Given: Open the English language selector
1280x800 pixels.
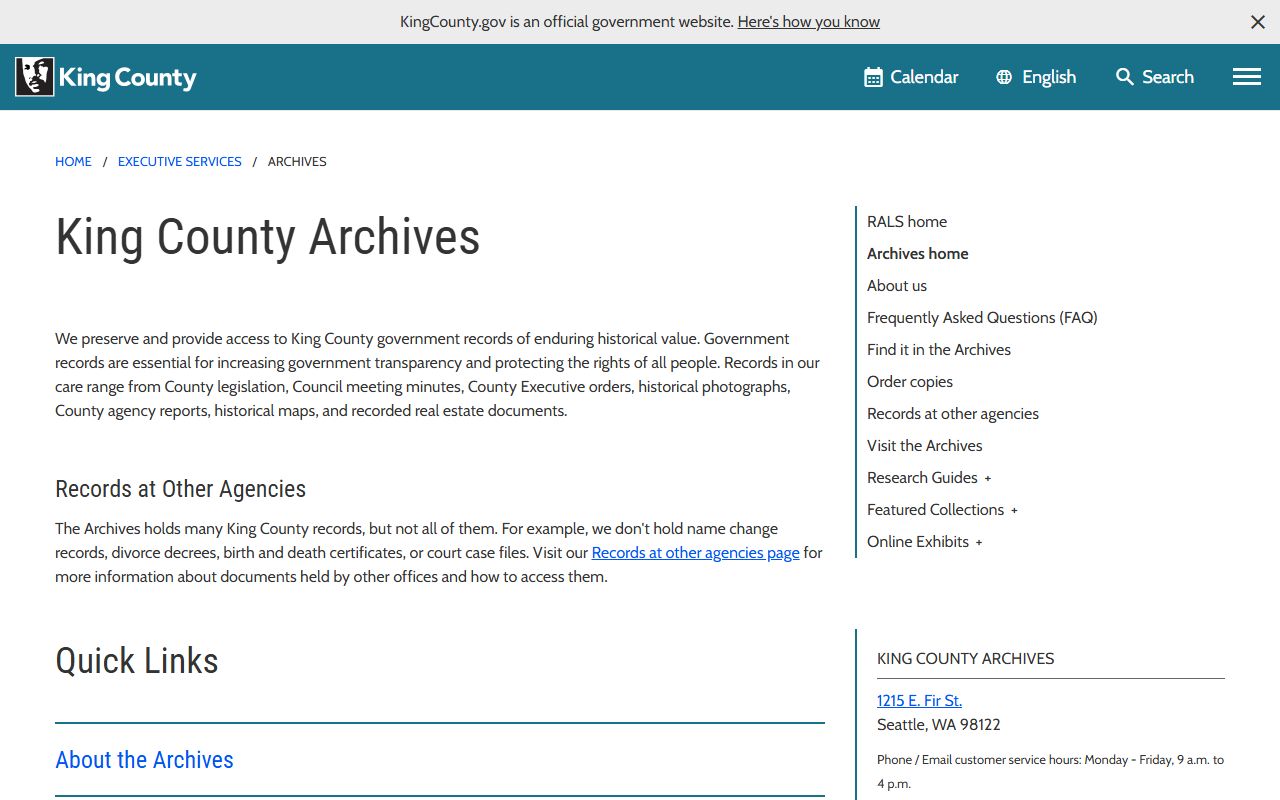Looking at the screenshot, I should click(x=1036, y=77).
